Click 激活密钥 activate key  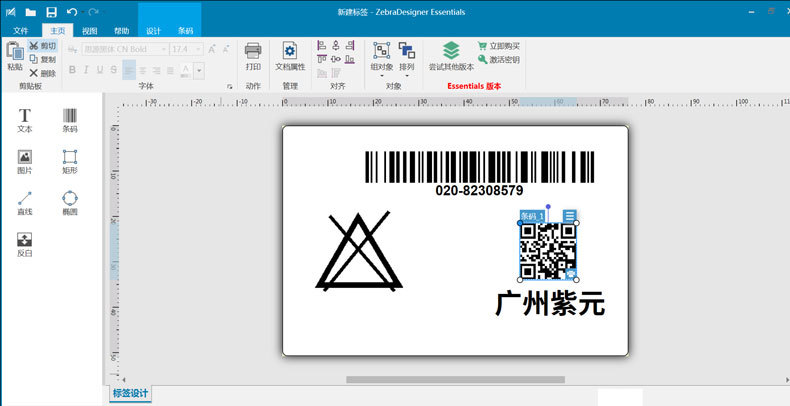tap(498, 59)
